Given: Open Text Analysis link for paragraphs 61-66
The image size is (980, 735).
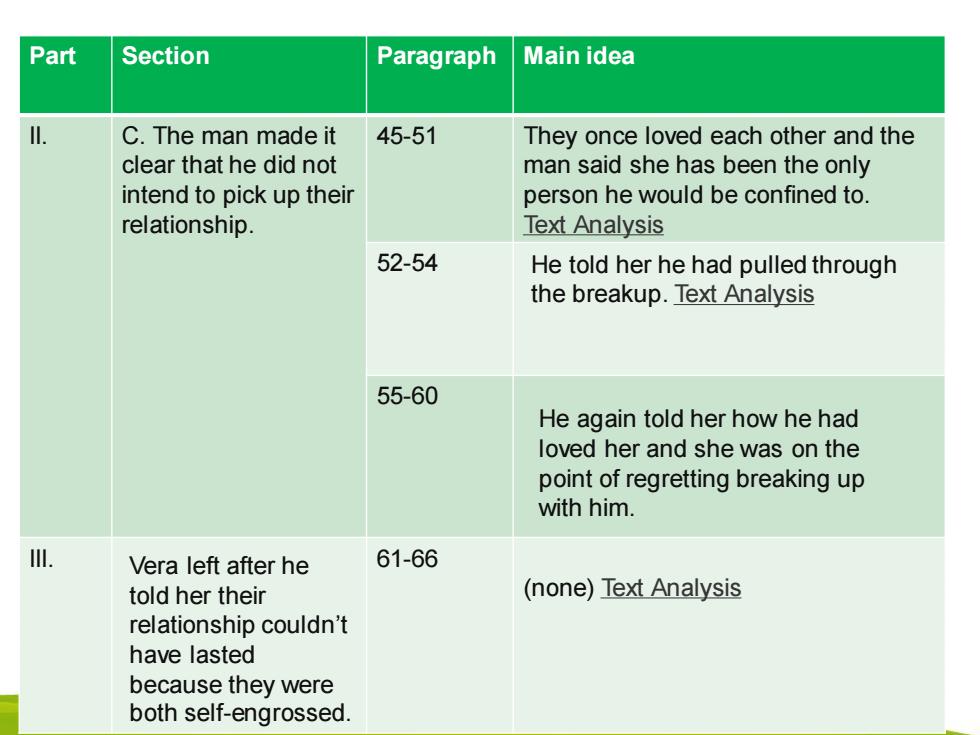Looking at the screenshot, I should click(671, 588).
